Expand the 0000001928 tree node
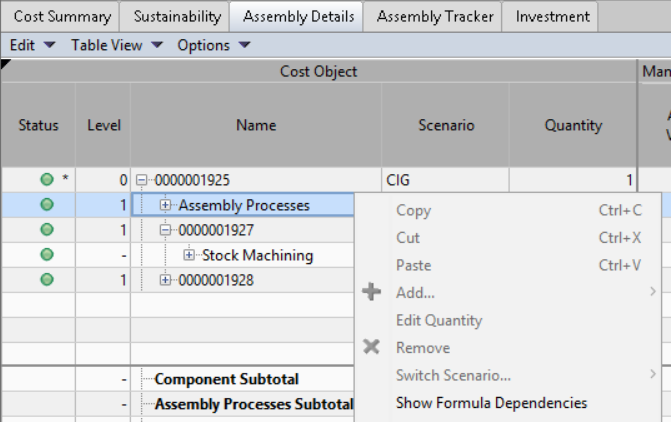Viewport: 671px width, 422px height. point(166,280)
